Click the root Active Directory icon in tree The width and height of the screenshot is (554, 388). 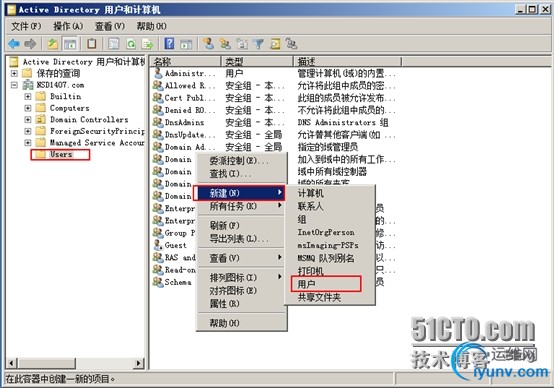point(14,62)
